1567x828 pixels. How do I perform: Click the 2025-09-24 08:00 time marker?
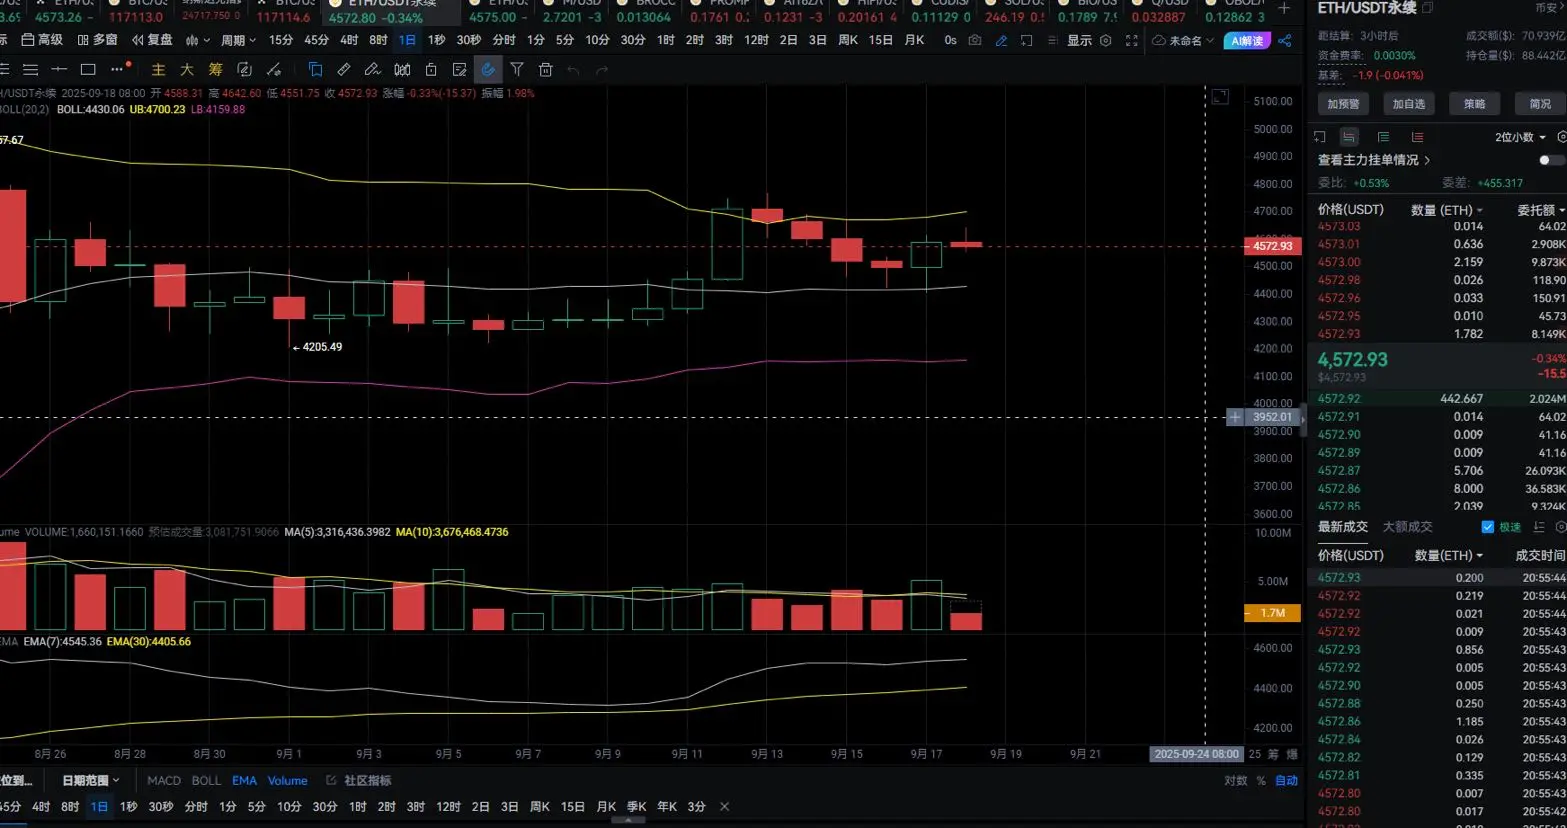click(1196, 754)
